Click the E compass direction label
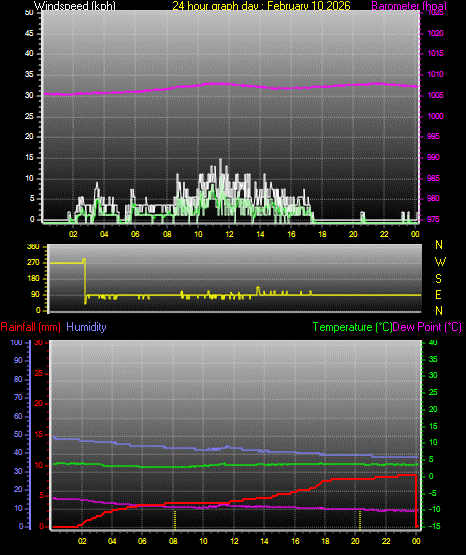This screenshot has width=466, height=555. (x=438, y=294)
